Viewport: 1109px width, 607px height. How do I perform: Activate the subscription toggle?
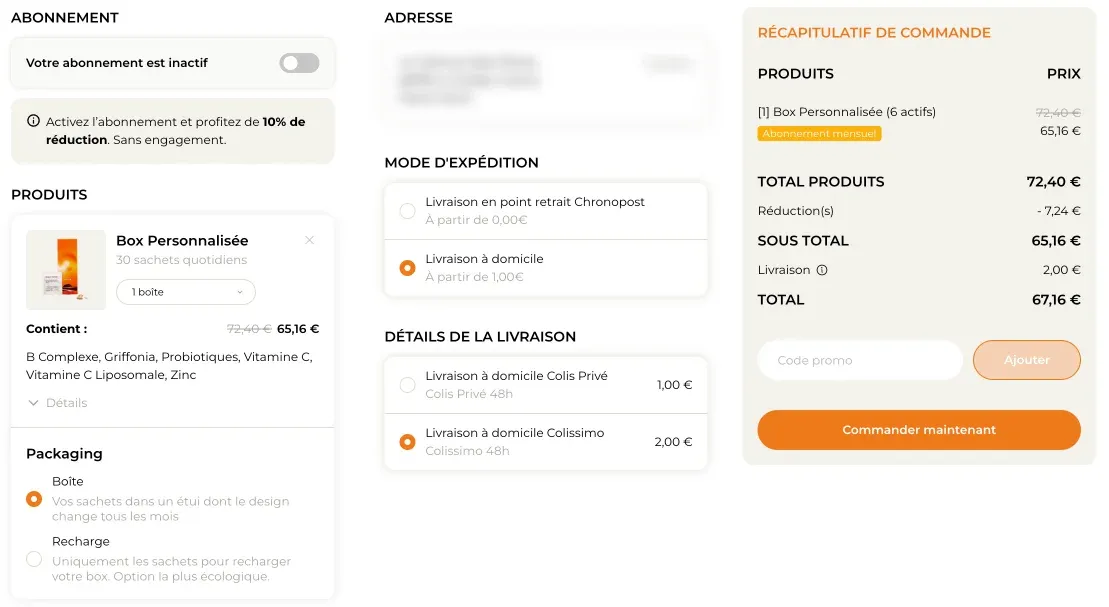(298, 62)
